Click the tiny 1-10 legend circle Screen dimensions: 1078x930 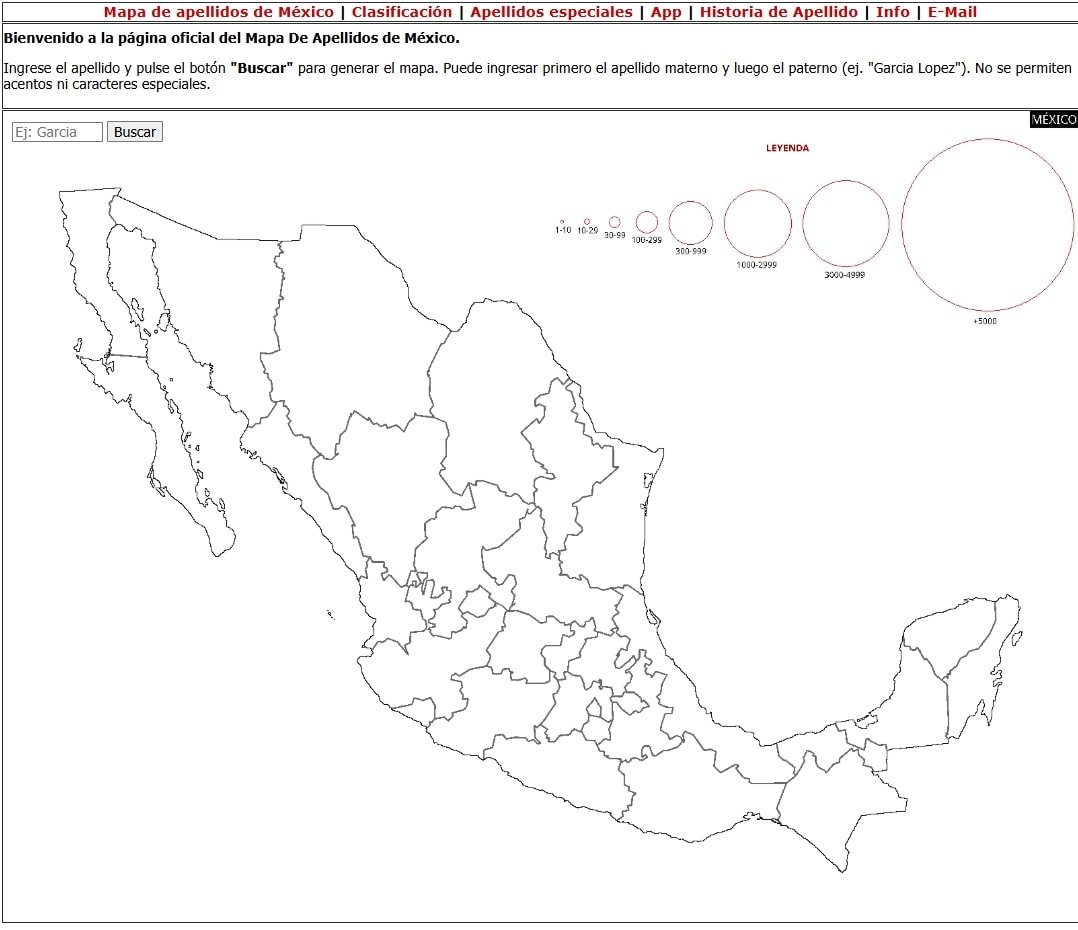562,222
